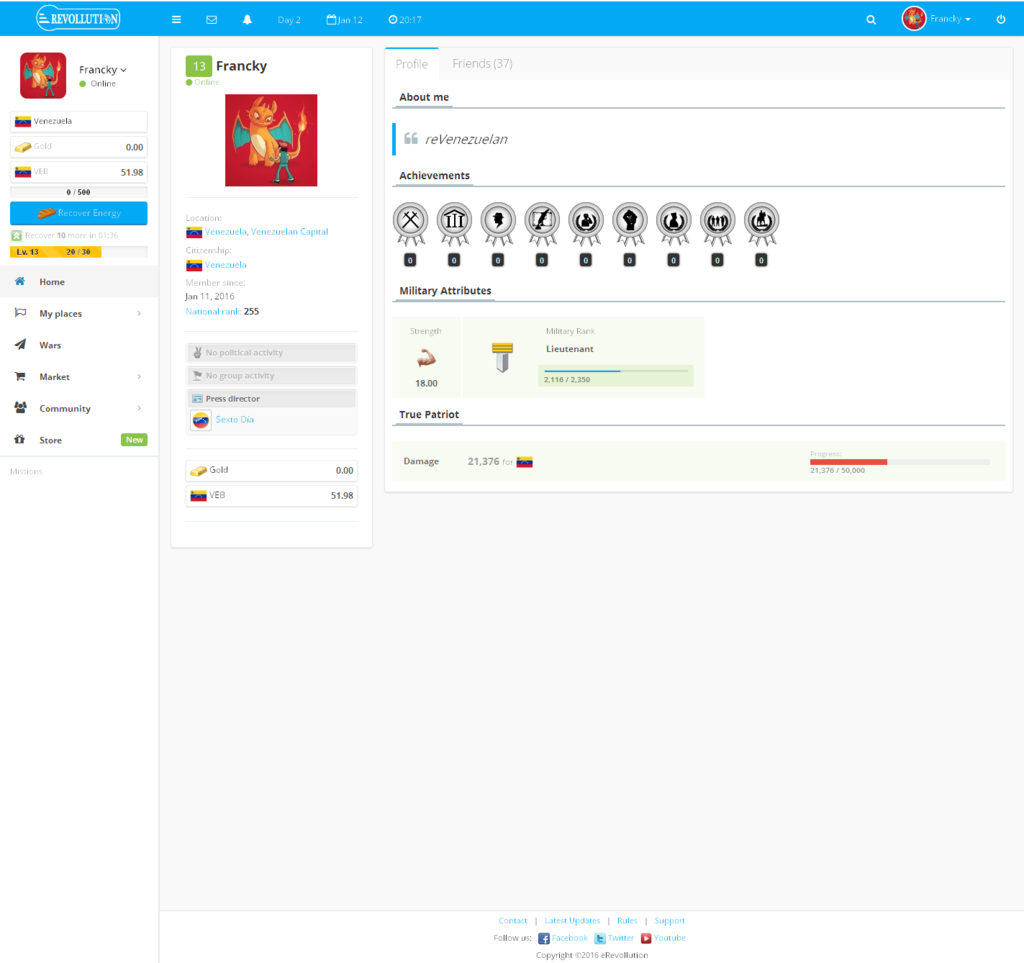Open notifications bell icon
1024x963 pixels.
pyautogui.click(x=247, y=19)
